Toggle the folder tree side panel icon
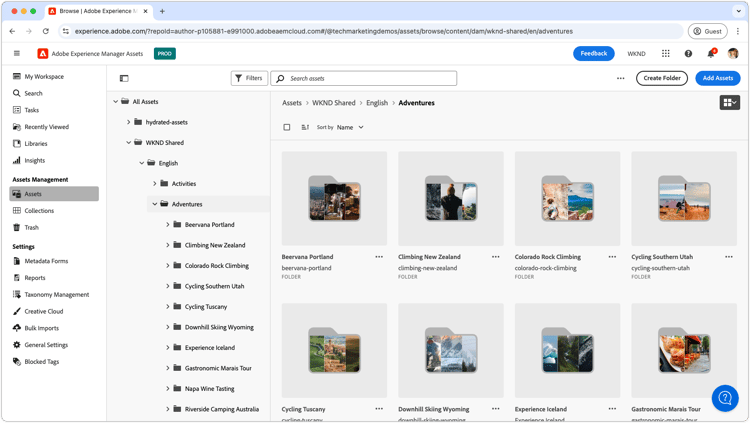This screenshot has height=423, width=750. click(x=124, y=78)
